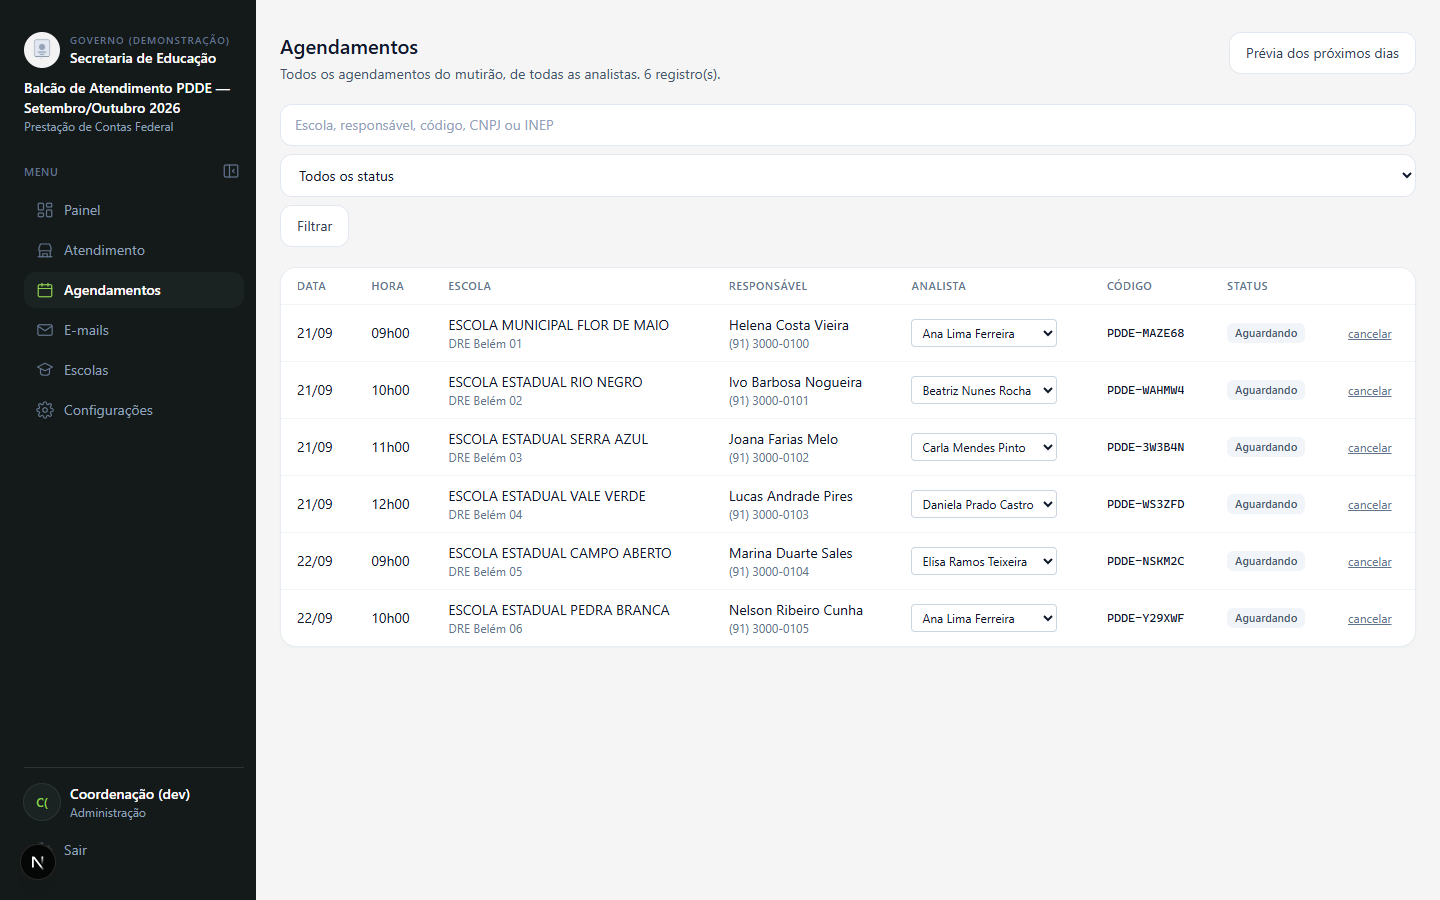Click Aguardando status of ESCOLA ESTADUAL RIO NEGRO
Image resolution: width=1440 pixels, height=900 pixels.
[1266, 390]
